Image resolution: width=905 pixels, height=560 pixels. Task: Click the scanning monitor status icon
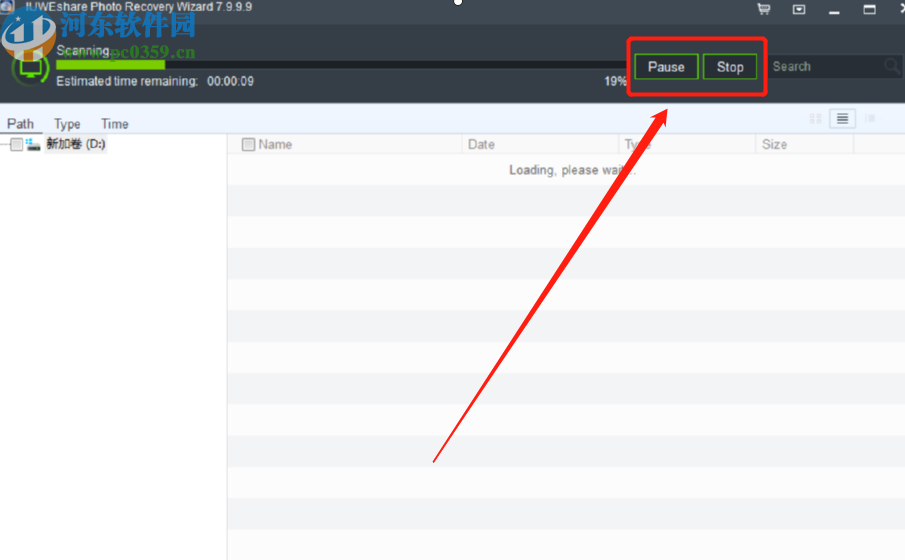tap(30, 68)
